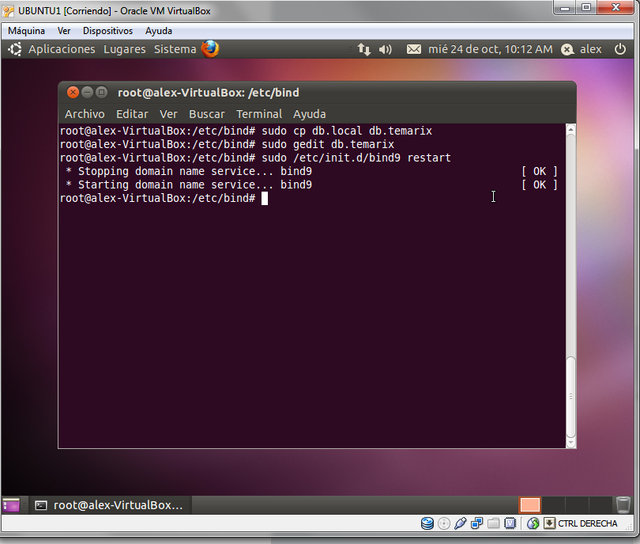Viewport: 640px width, 544px height.
Task: Click the OK status on Stopping line
Action: tap(539, 171)
